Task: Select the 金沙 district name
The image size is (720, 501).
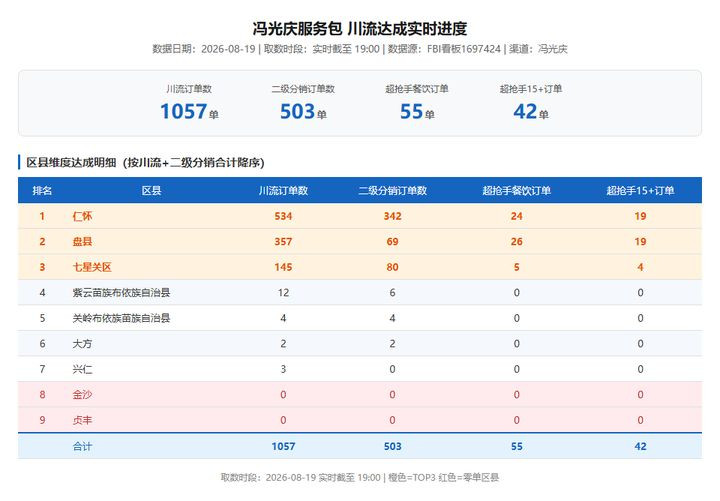Action: [82, 394]
